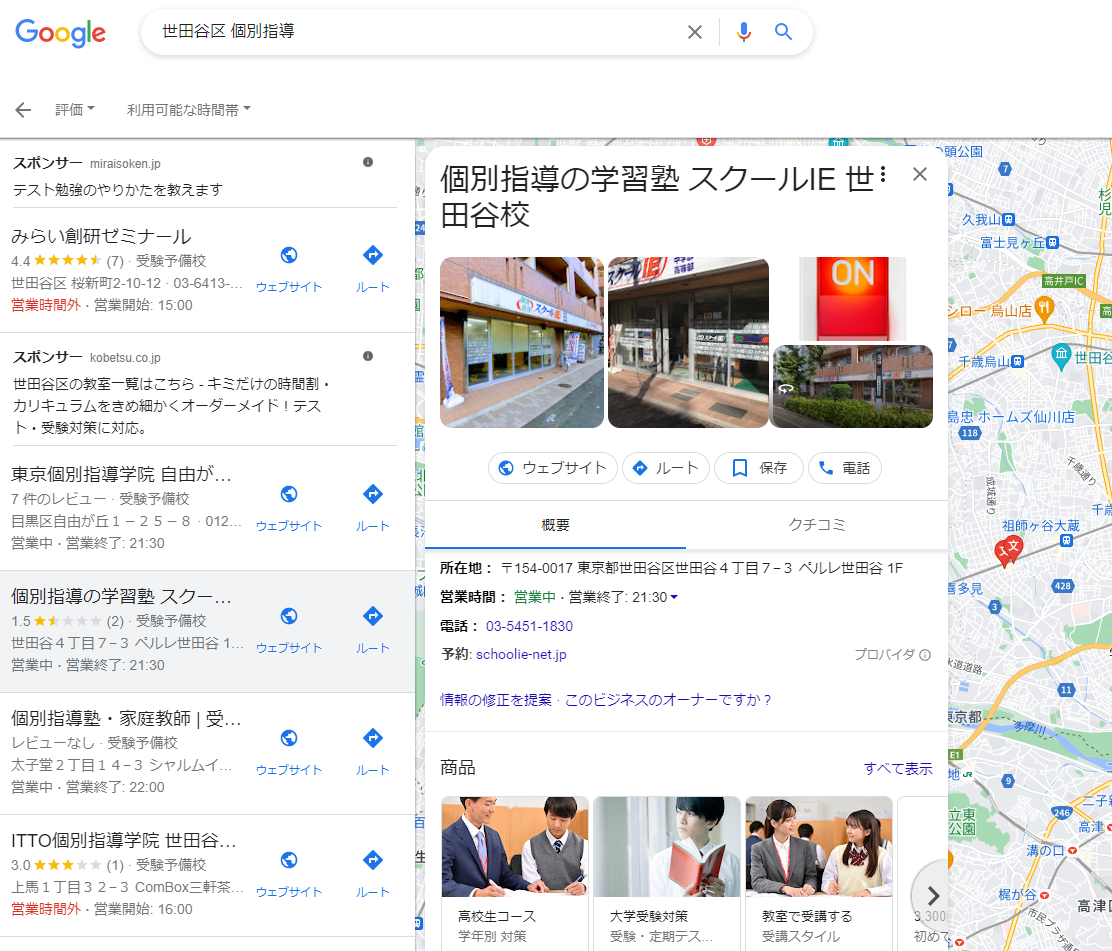The height and width of the screenshot is (951, 1112).
Task: Save the place with 保存 button
Action: pos(759,468)
